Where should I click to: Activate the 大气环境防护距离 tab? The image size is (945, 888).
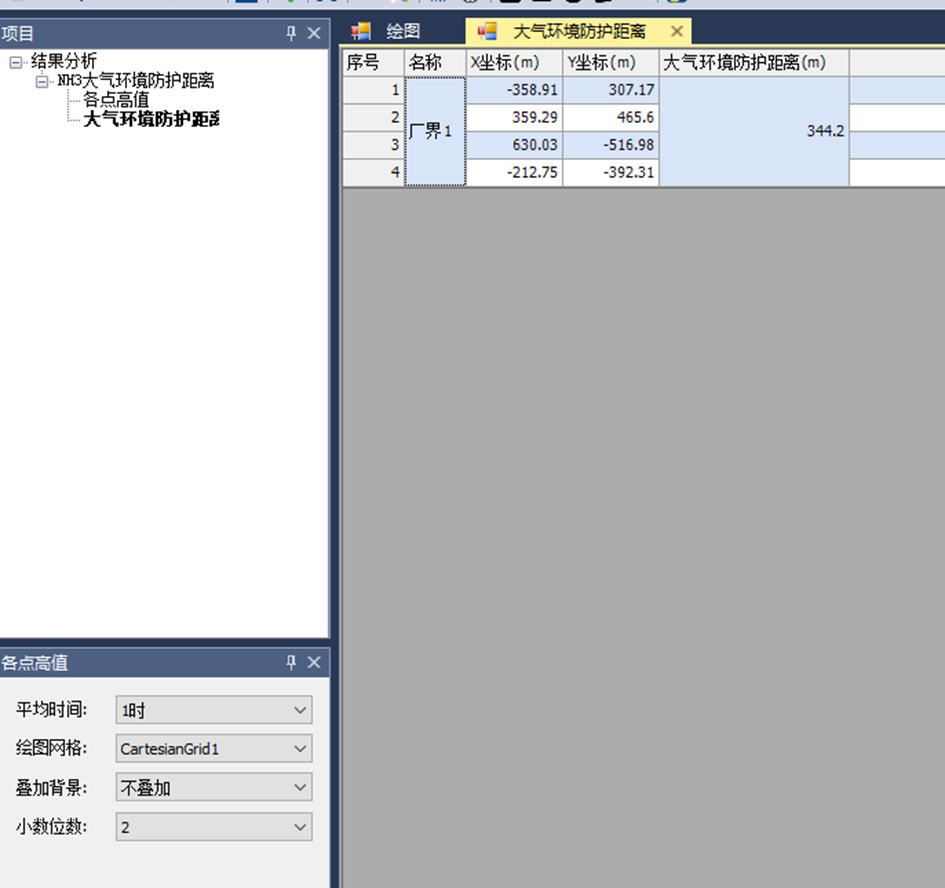click(578, 32)
